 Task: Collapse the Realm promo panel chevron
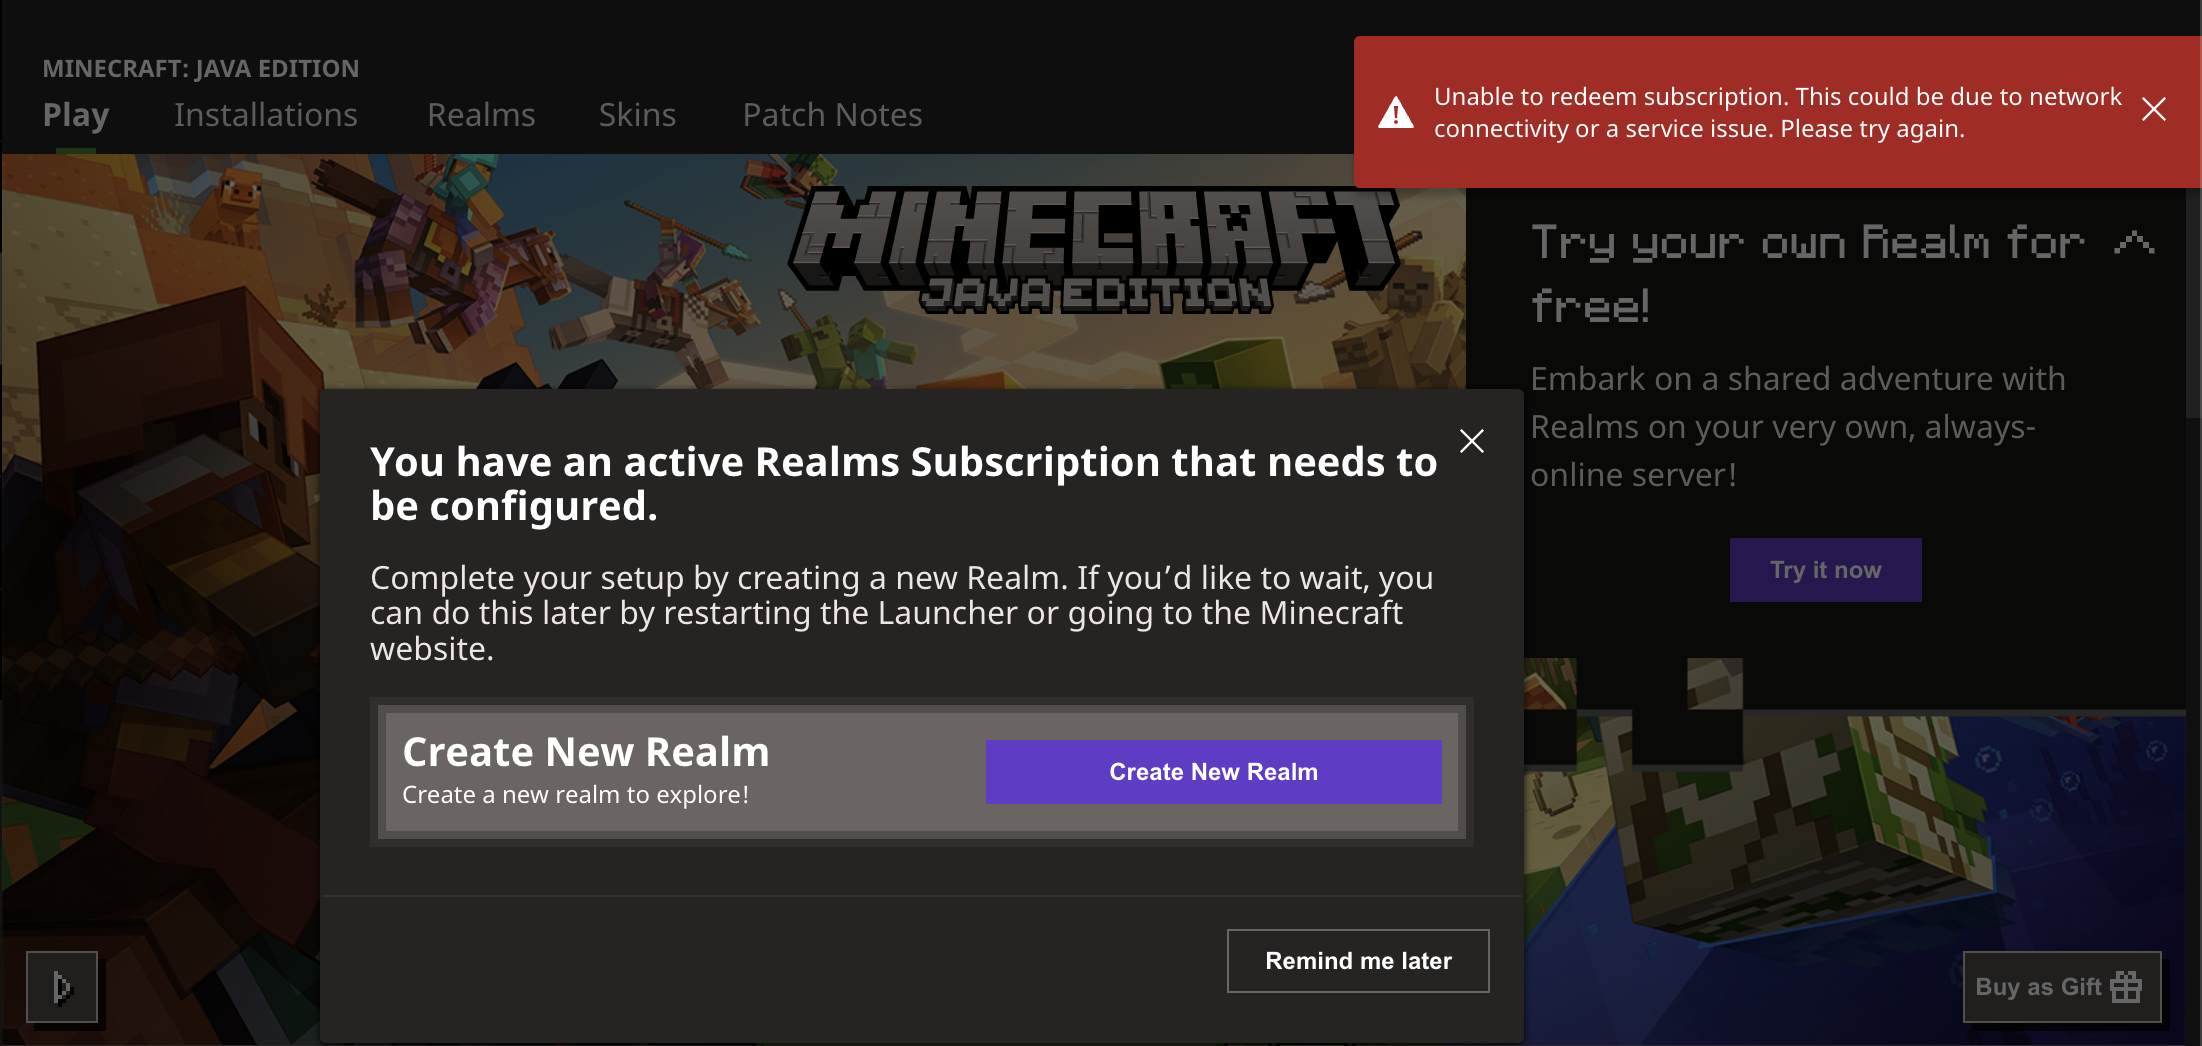(2134, 242)
